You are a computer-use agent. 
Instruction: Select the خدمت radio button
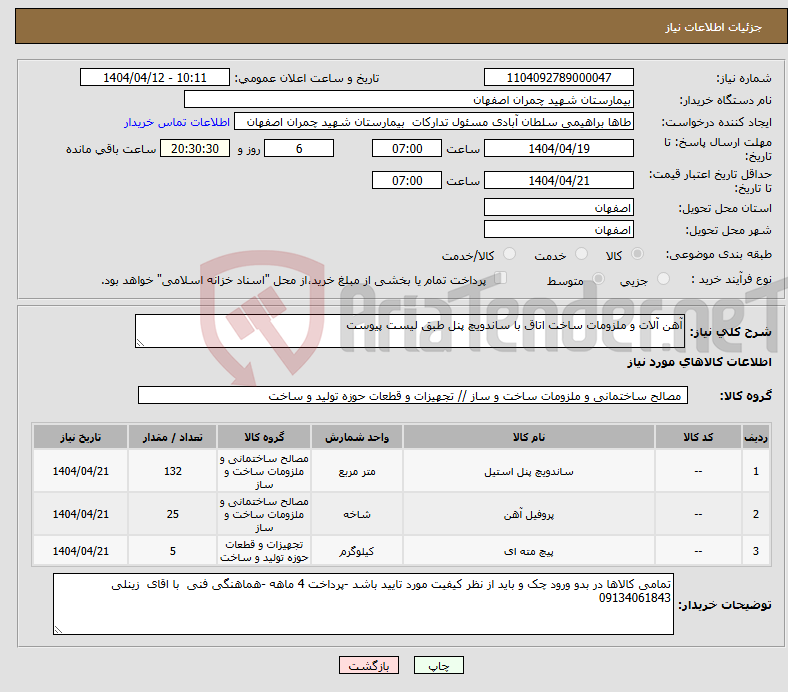tap(581, 254)
